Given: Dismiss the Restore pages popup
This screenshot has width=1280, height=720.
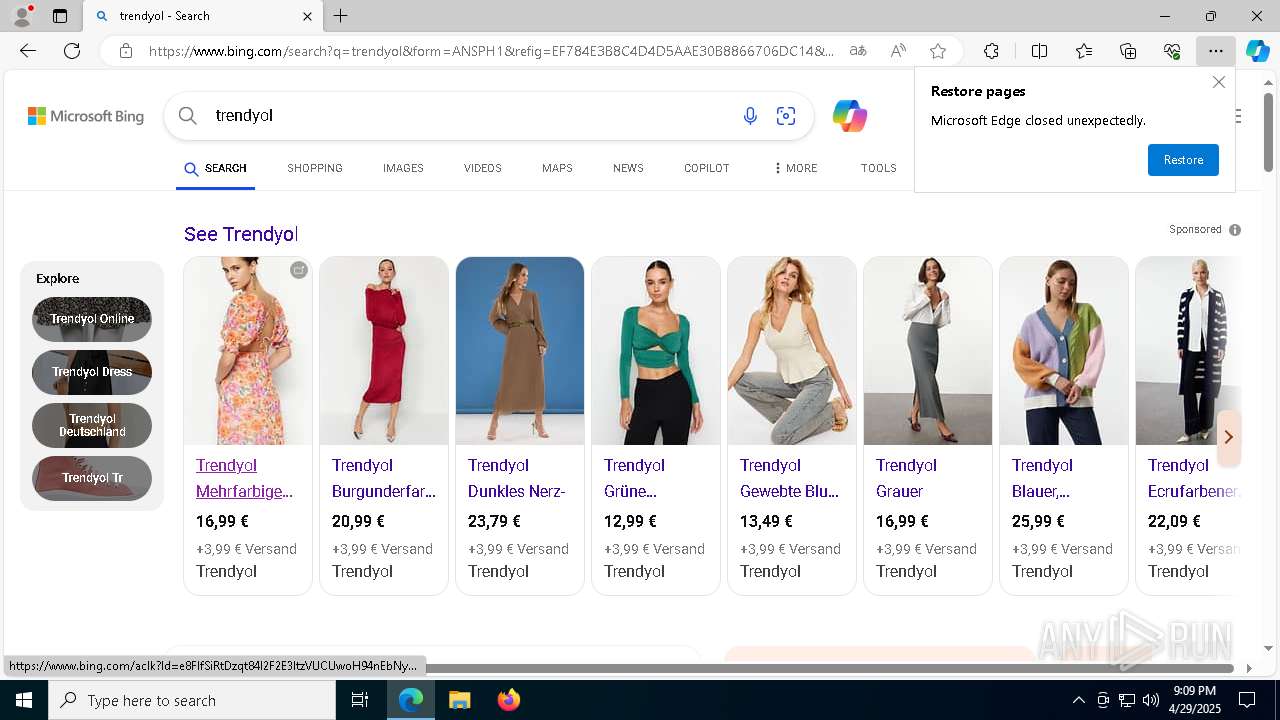Looking at the screenshot, I should tap(1218, 83).
